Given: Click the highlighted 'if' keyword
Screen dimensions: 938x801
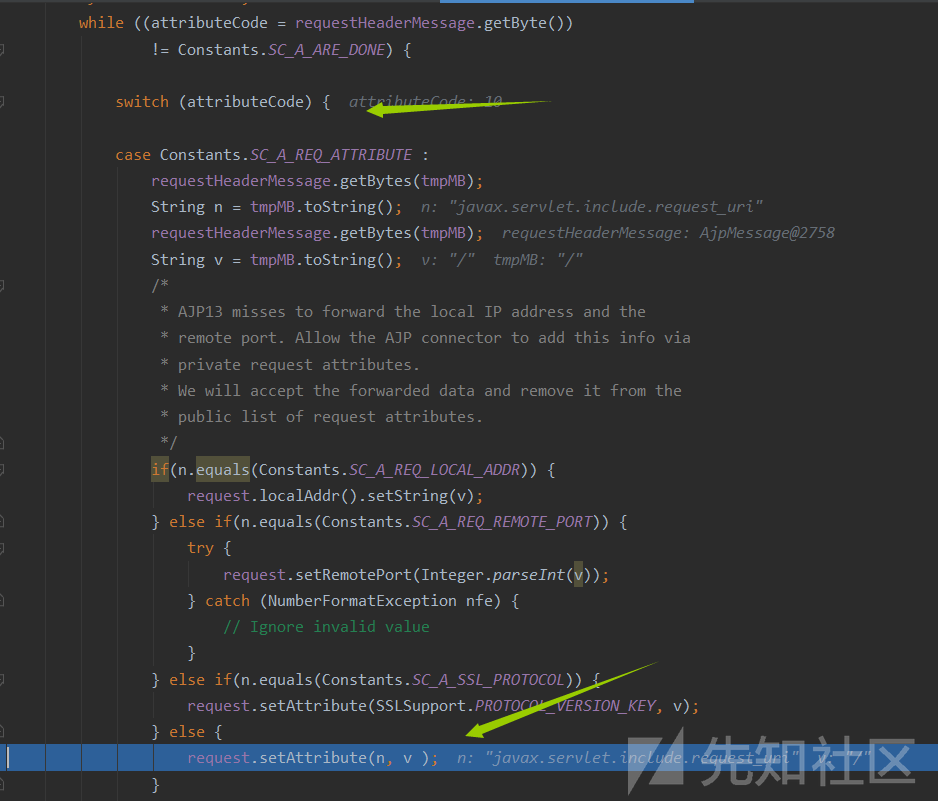Looking at the screenshot, I should coord(160,470).
